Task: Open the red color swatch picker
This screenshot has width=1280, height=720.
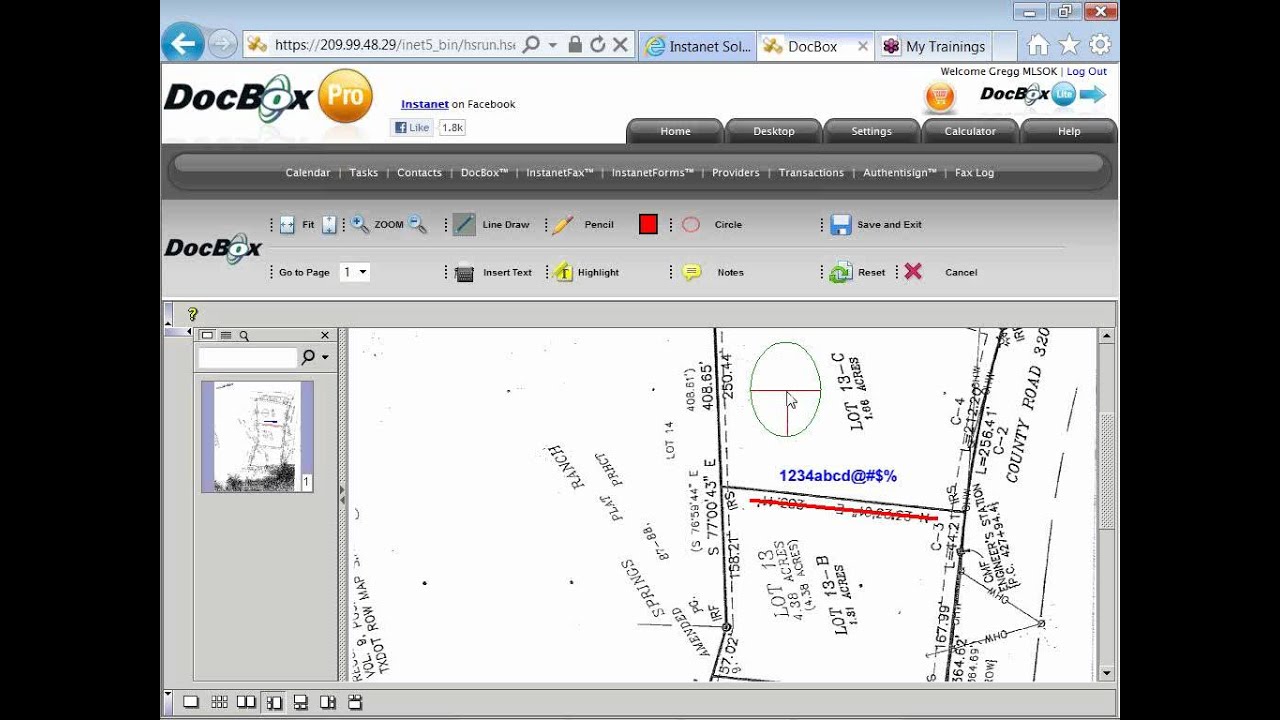Action: point(648,225)
